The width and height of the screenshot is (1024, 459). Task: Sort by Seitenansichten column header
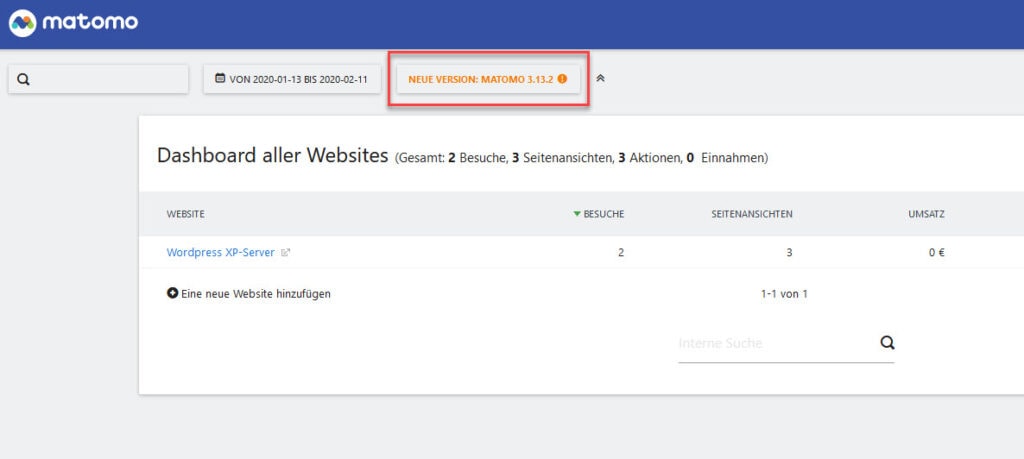tap(752, 214)
